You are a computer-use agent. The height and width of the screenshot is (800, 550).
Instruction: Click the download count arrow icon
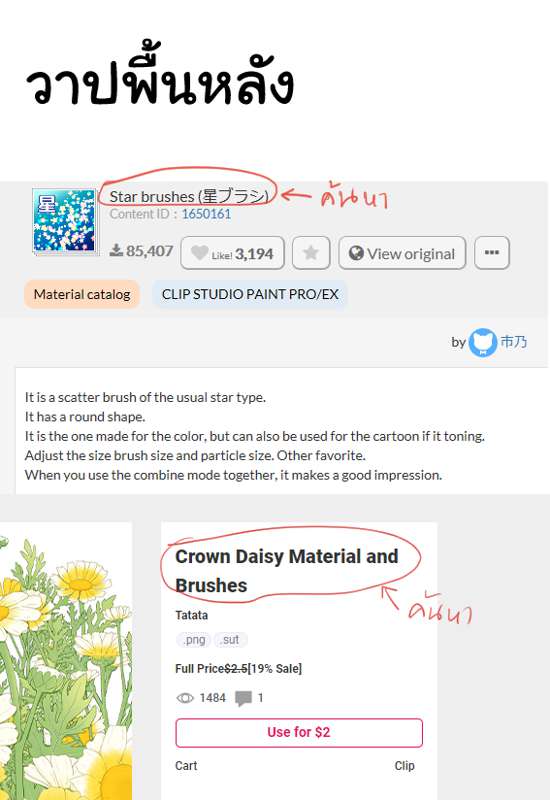point(116,250)
